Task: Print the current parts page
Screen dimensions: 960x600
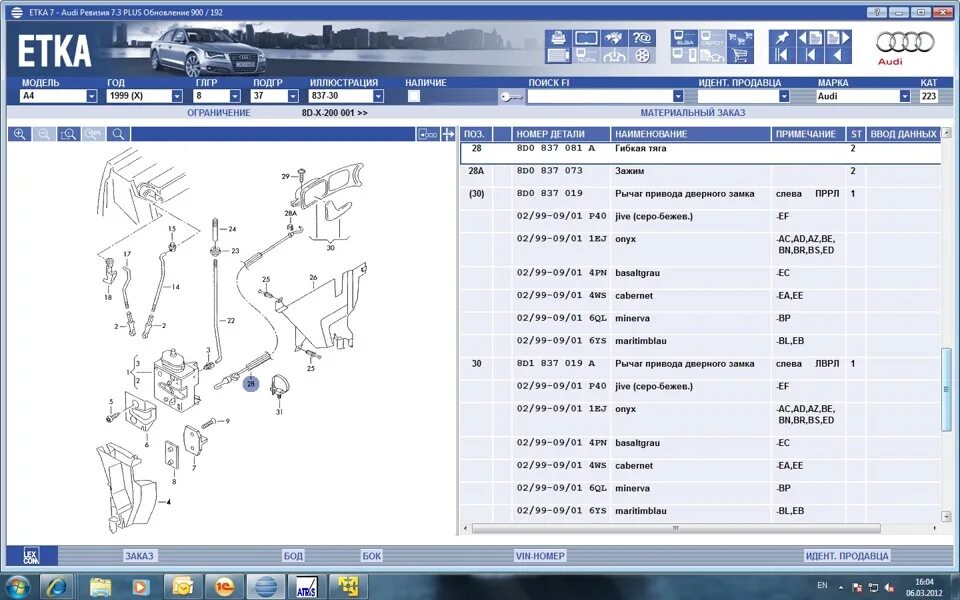Action: (x=558, y=38)
